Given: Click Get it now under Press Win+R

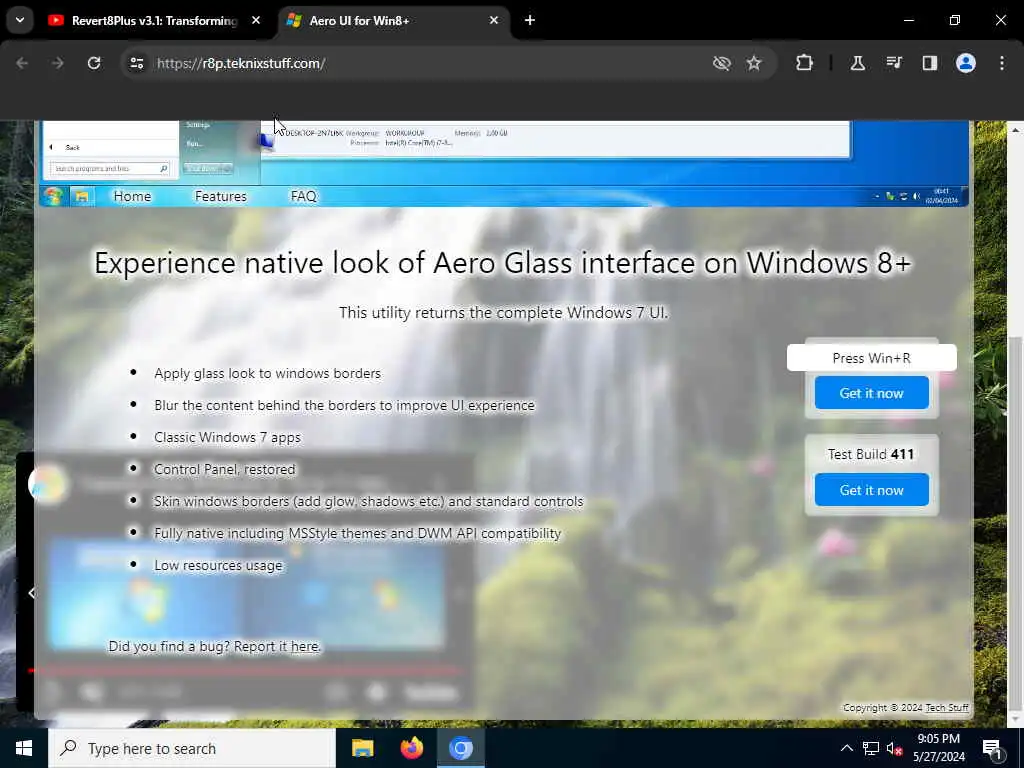Looking at the screenshot, I should pos(871,392).
